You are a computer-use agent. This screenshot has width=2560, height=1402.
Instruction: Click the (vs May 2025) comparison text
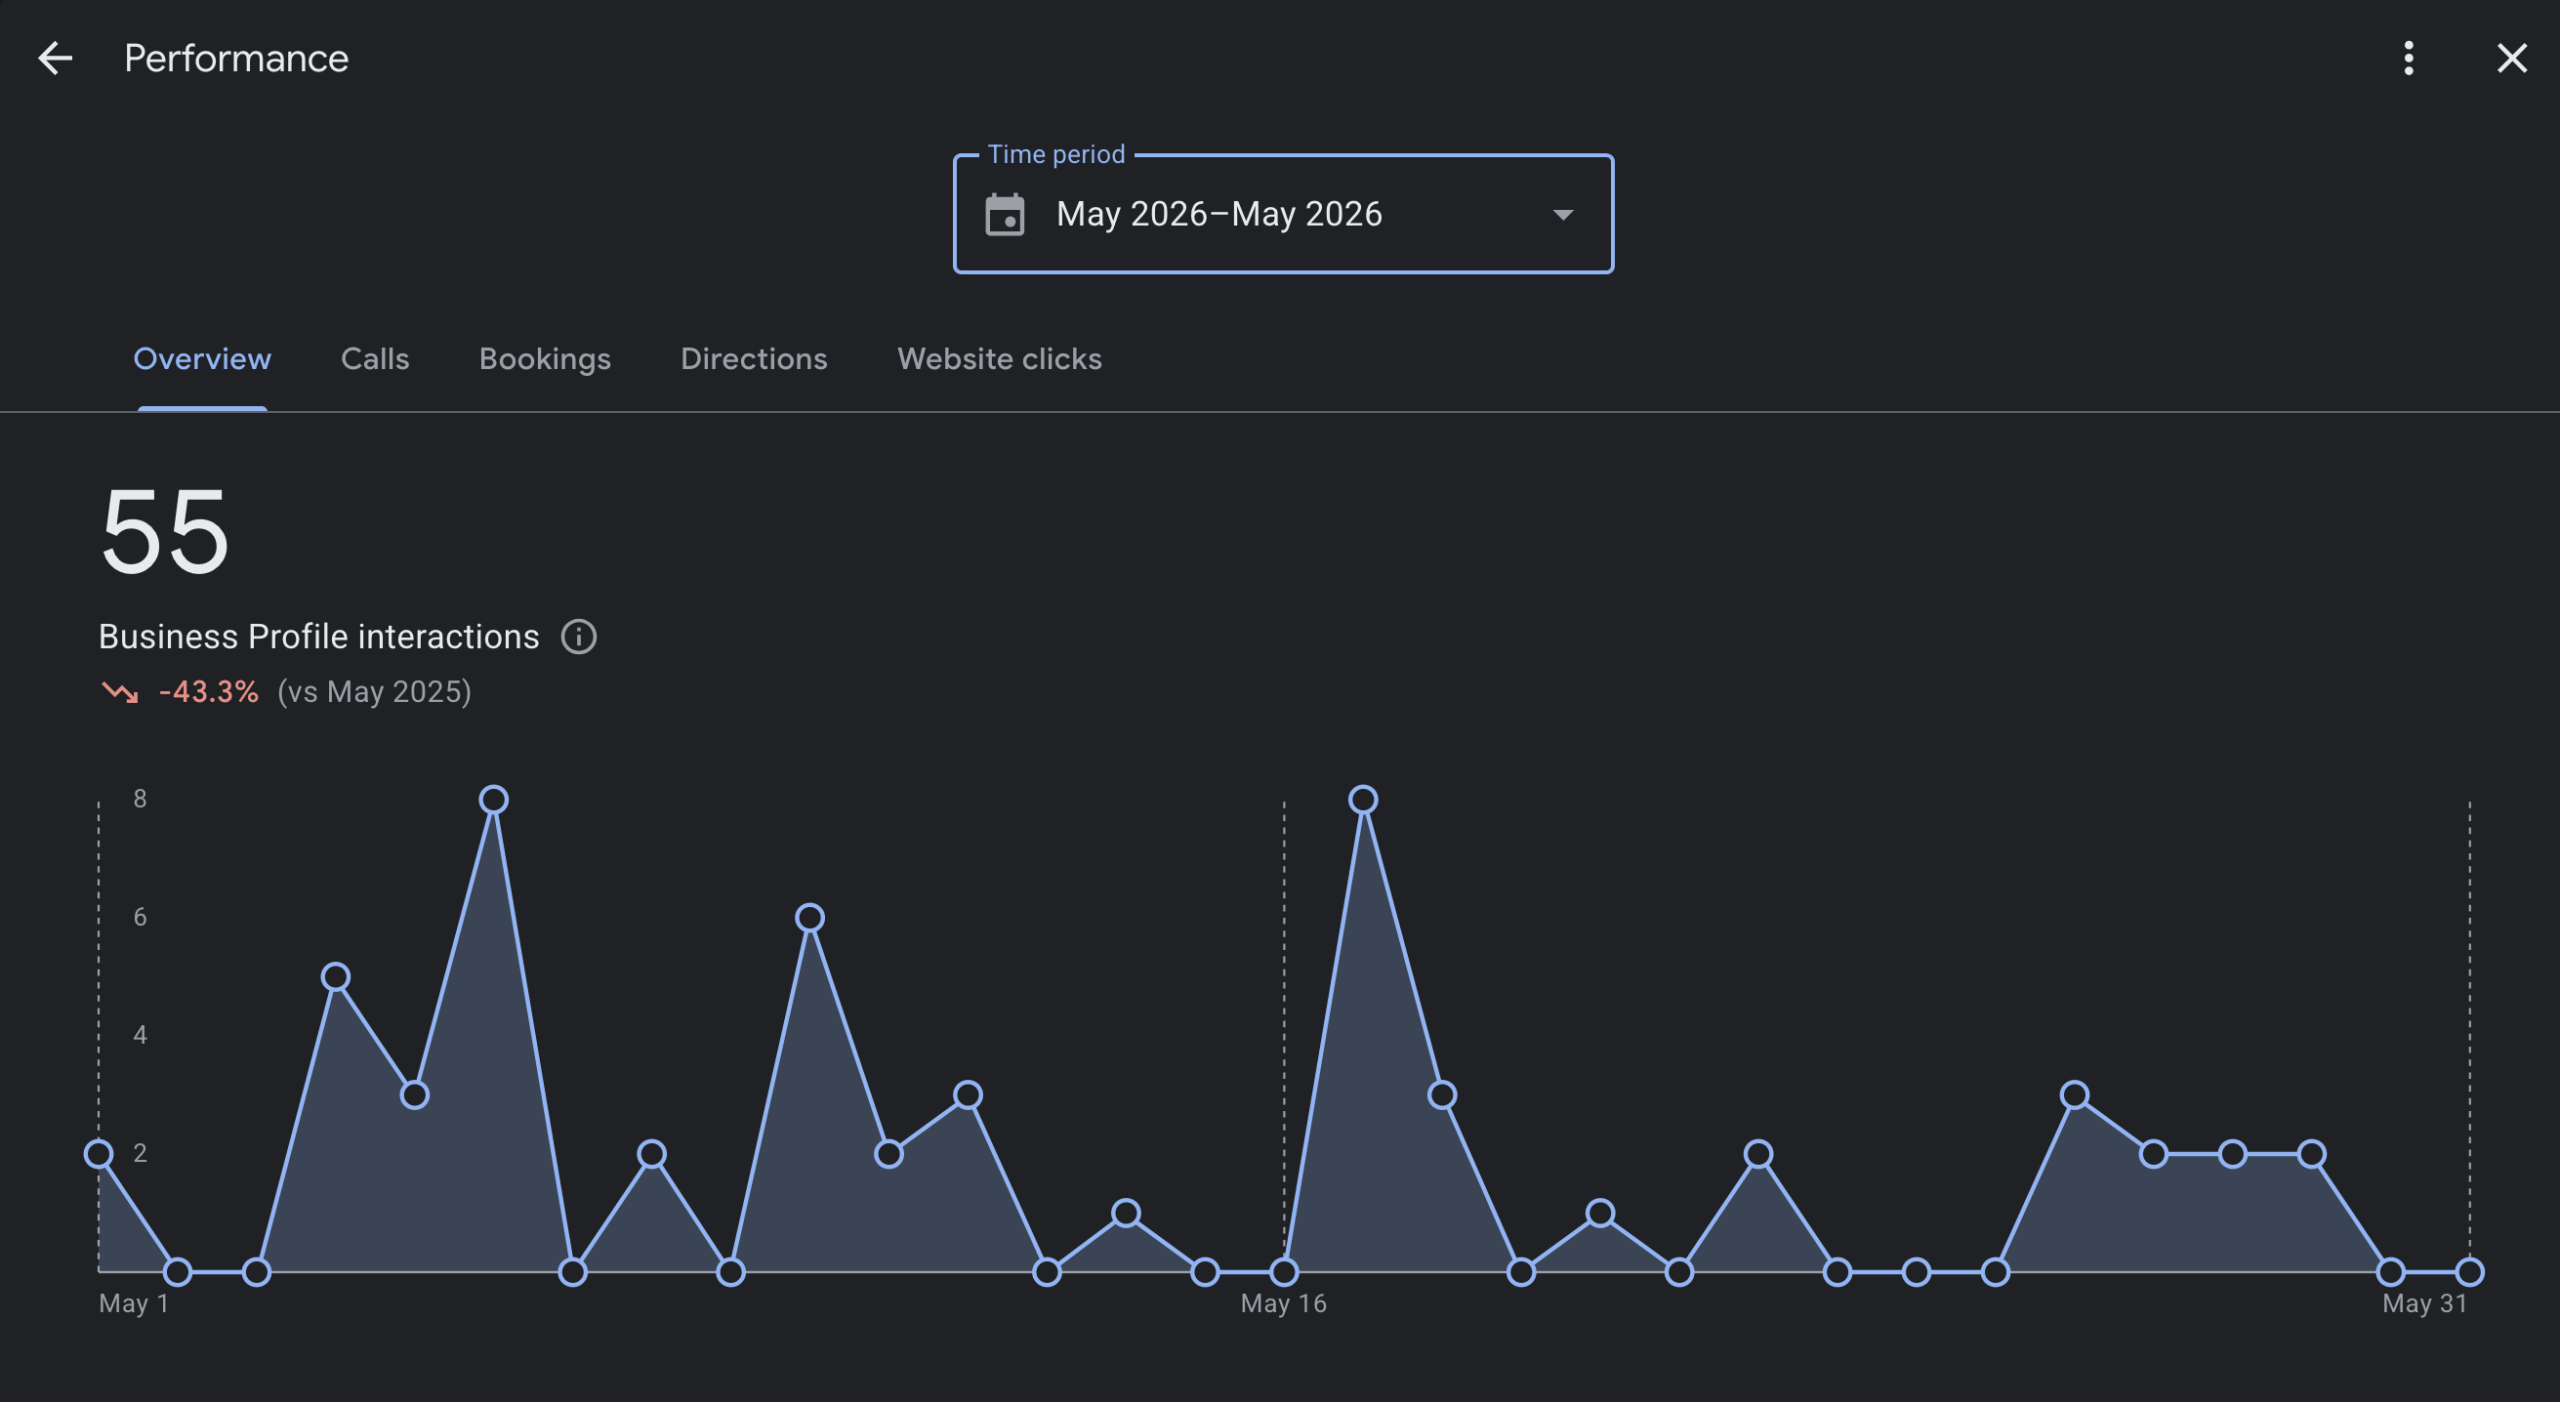click(374, 692)
